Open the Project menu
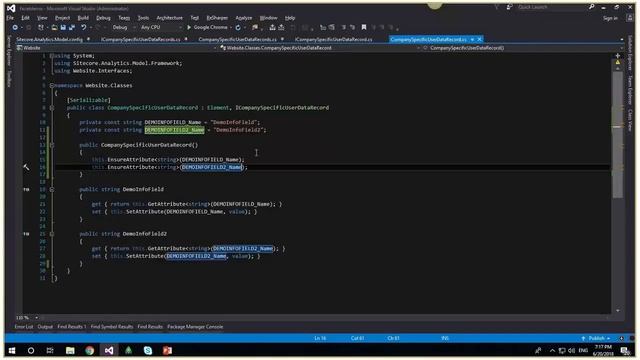The image size is (640, 360). click(x=62, y=18)
